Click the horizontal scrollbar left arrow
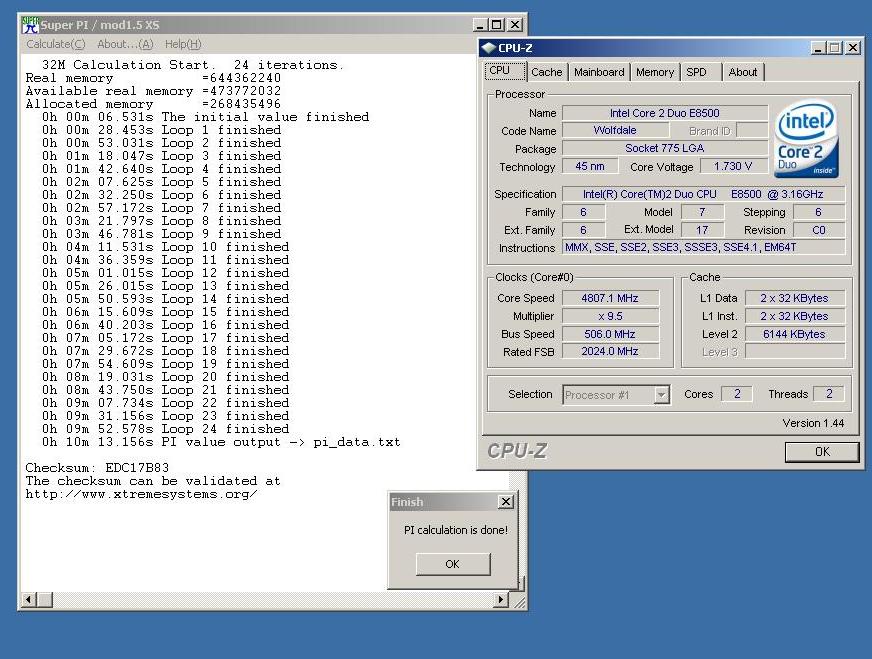The height and width of the screenshot is (659, 872). click(x=27, y=599)
